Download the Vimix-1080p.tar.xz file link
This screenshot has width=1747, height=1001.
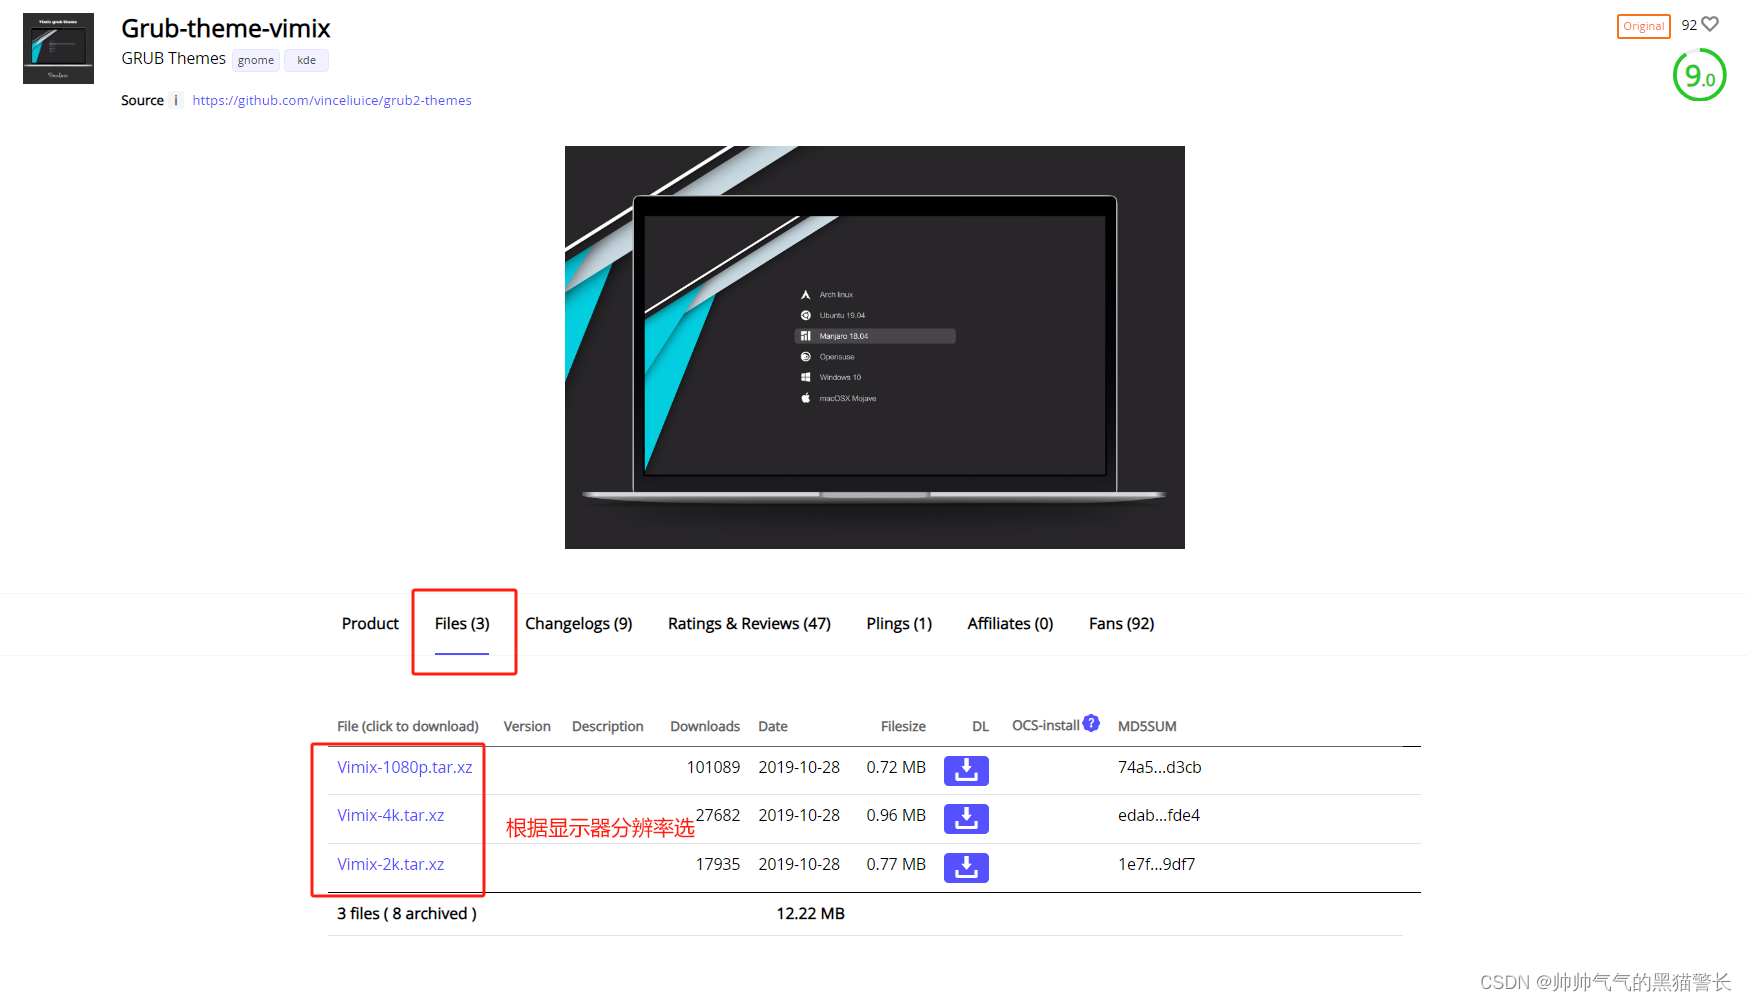coord(405,767)
